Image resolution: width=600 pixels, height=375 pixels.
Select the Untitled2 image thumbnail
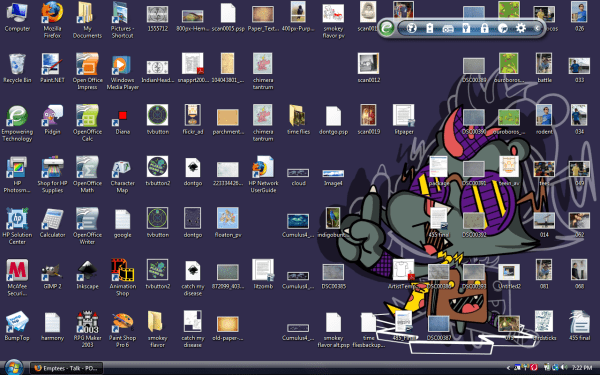[509, 276]
